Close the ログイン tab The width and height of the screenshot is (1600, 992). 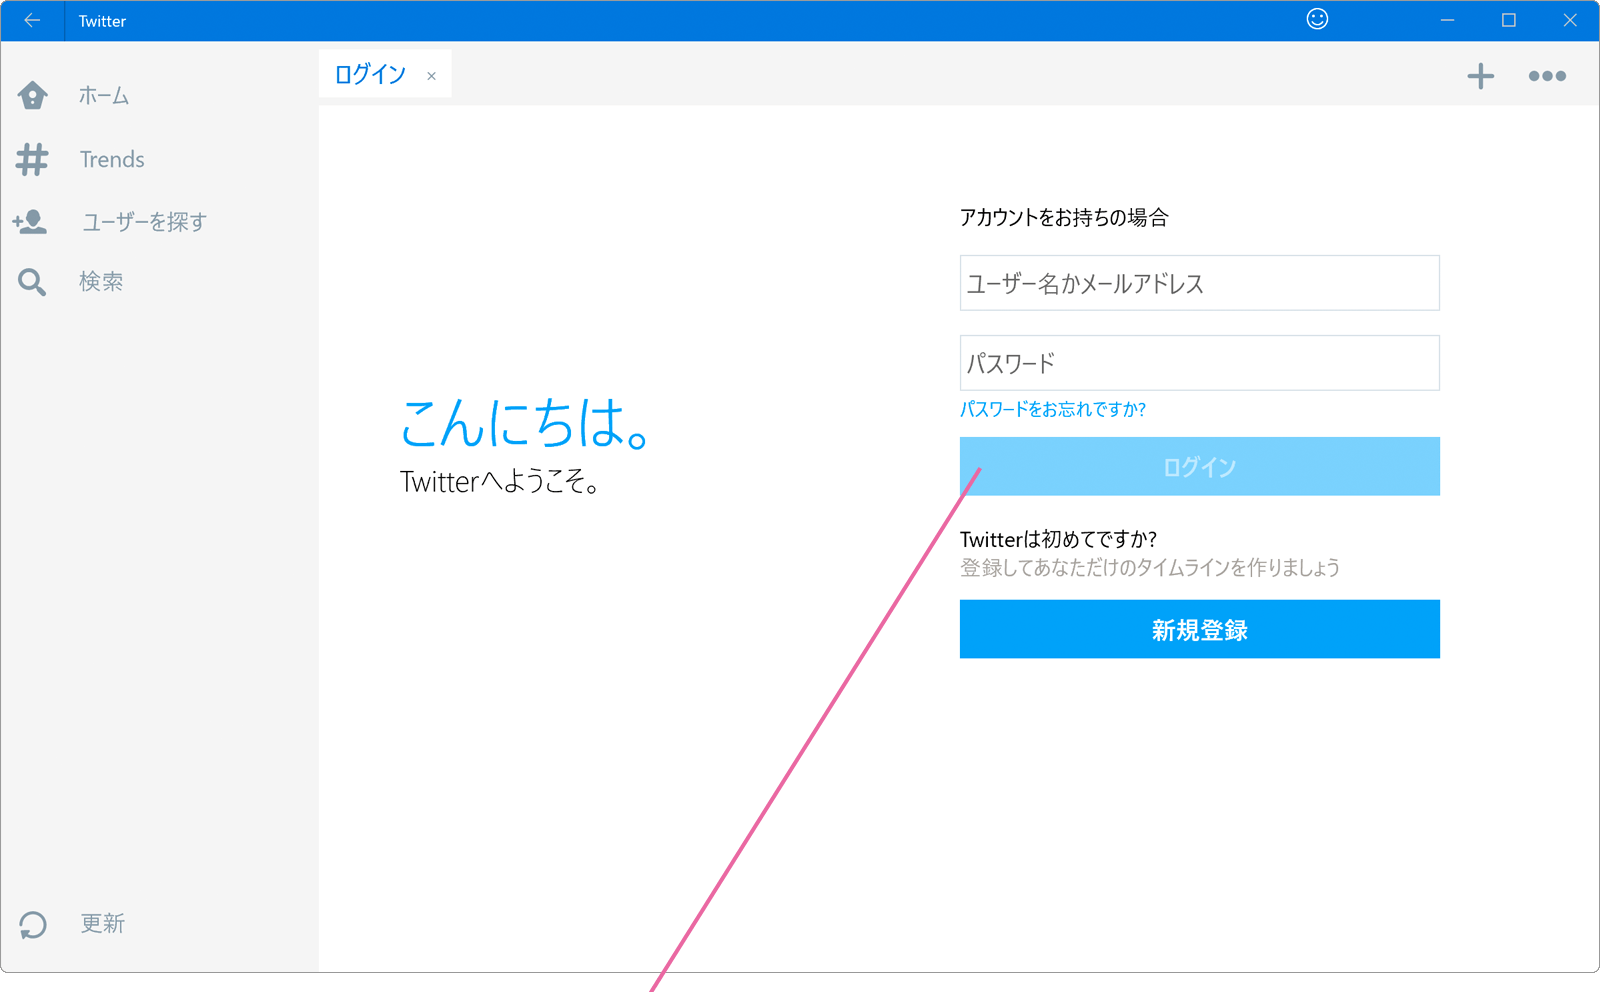[431, 76]
